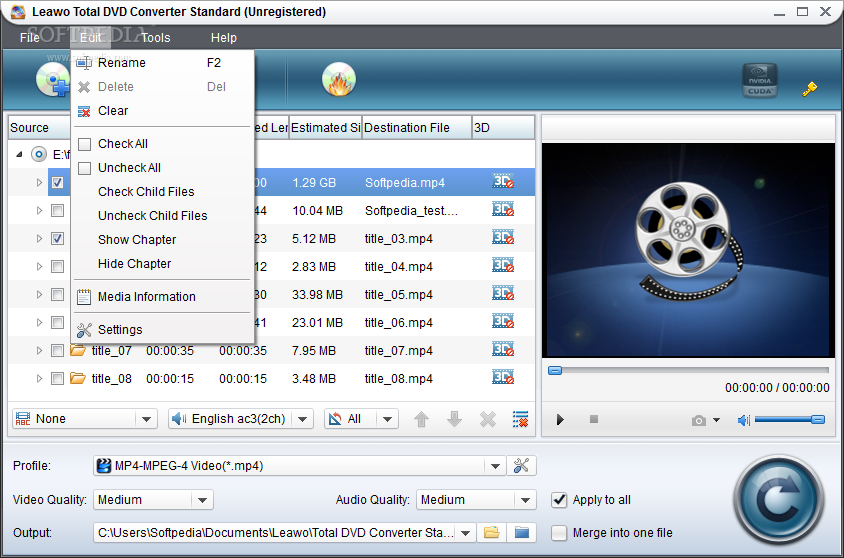Screen dimensions: 844x558
Task: Open the angle All dropdown
Action: click(361, 419)
